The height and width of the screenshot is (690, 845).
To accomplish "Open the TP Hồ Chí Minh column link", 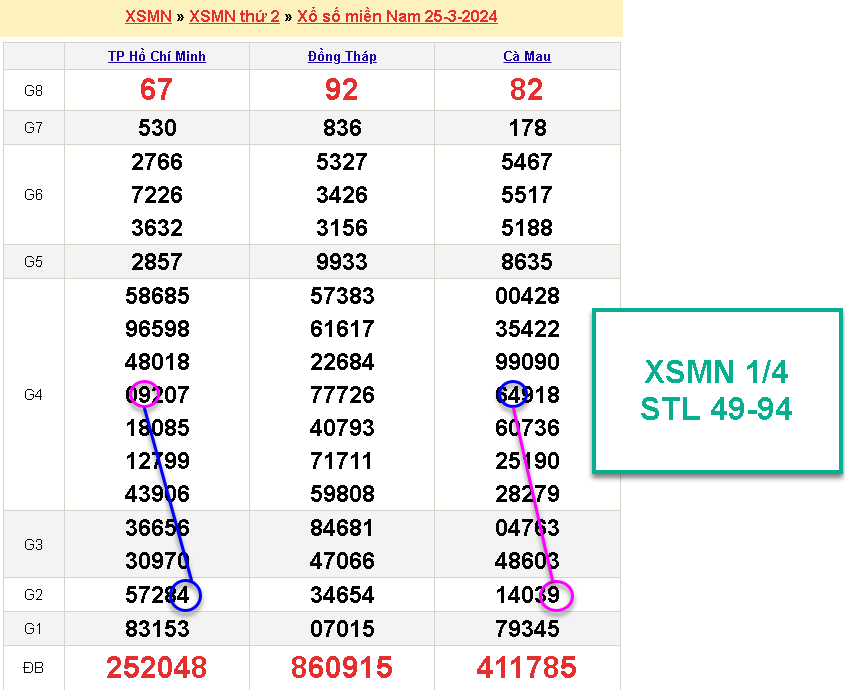I will [x=157, y=56].
